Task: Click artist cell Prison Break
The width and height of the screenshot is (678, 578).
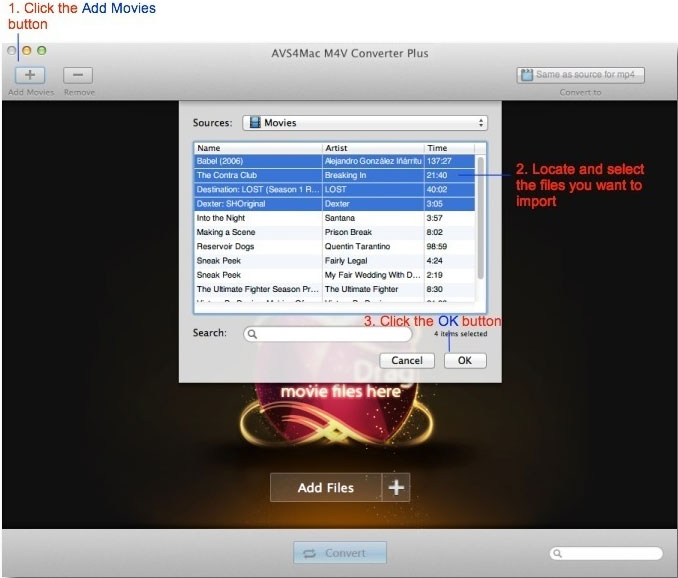Action: tap(348, 232)
